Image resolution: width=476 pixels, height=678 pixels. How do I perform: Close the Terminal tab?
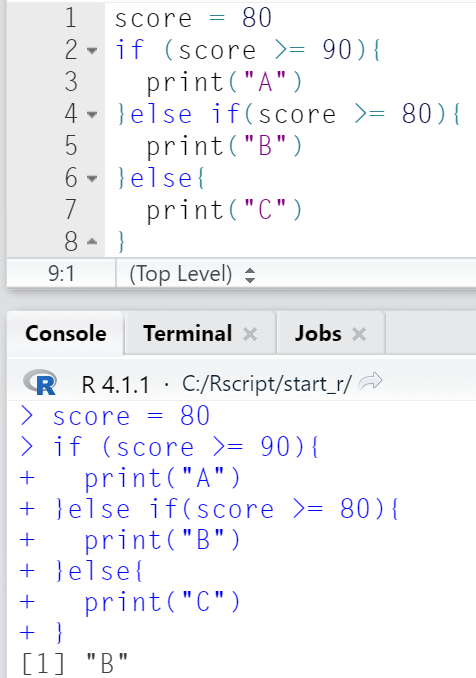click(250, 334)
